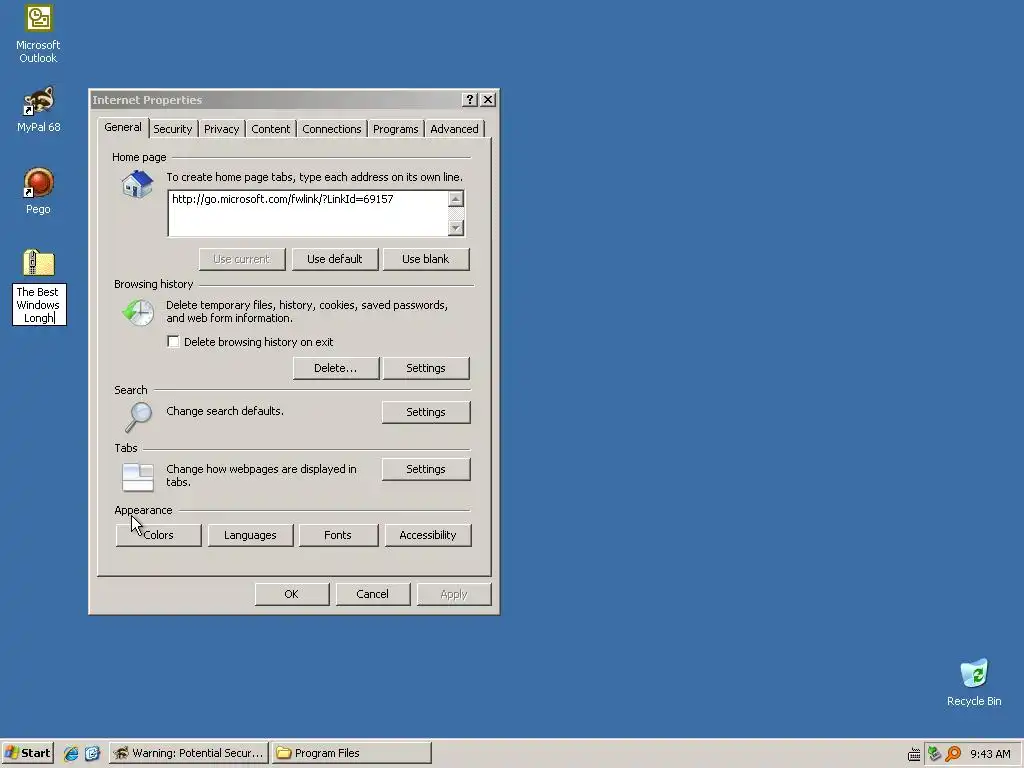
Task: Click the browsing history clock icon
Action: pyautogui.click(x=138, y=312)
